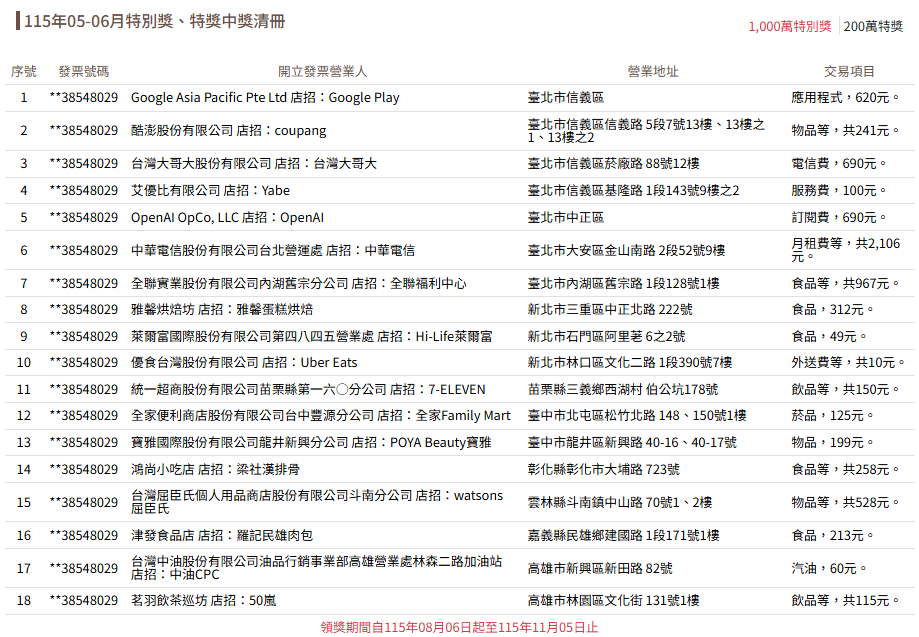Select the Google Play vendor entry

(265, 98)
